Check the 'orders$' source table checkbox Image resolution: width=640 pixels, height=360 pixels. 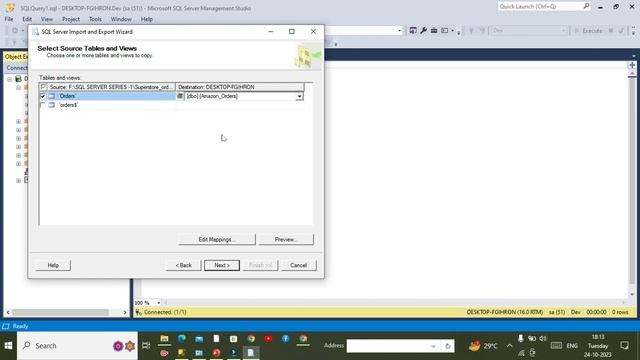(x=43, y=105)
